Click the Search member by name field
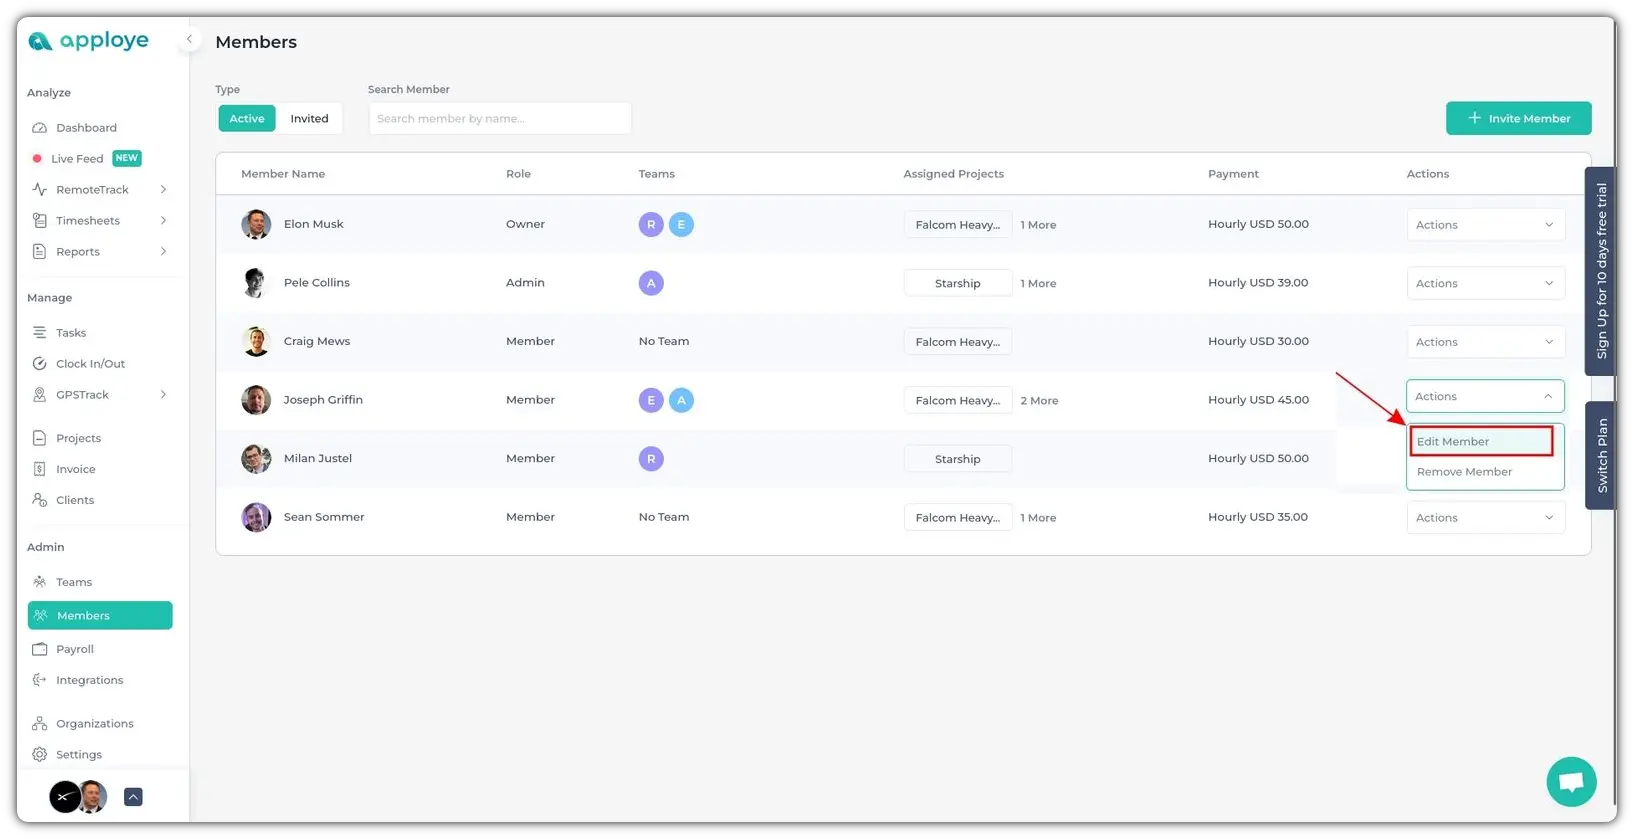The width and height of the screenshot is (1634, 839). (x=499, y=119)
